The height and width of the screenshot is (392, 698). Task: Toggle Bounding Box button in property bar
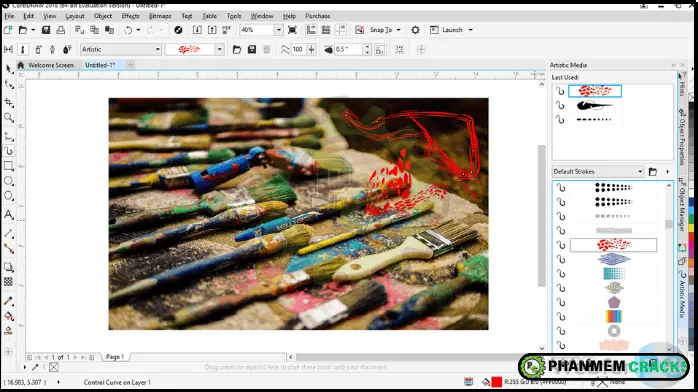399,49
